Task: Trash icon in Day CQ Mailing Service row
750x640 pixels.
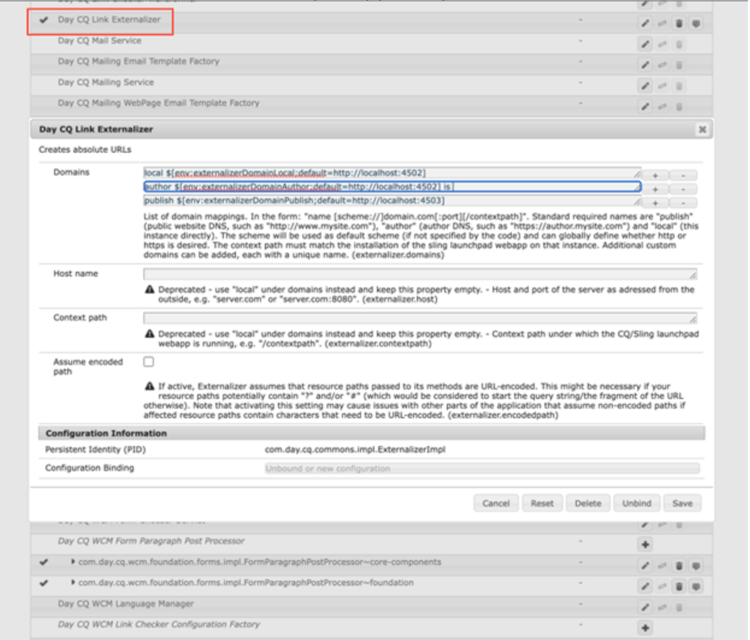Action: 679,86
